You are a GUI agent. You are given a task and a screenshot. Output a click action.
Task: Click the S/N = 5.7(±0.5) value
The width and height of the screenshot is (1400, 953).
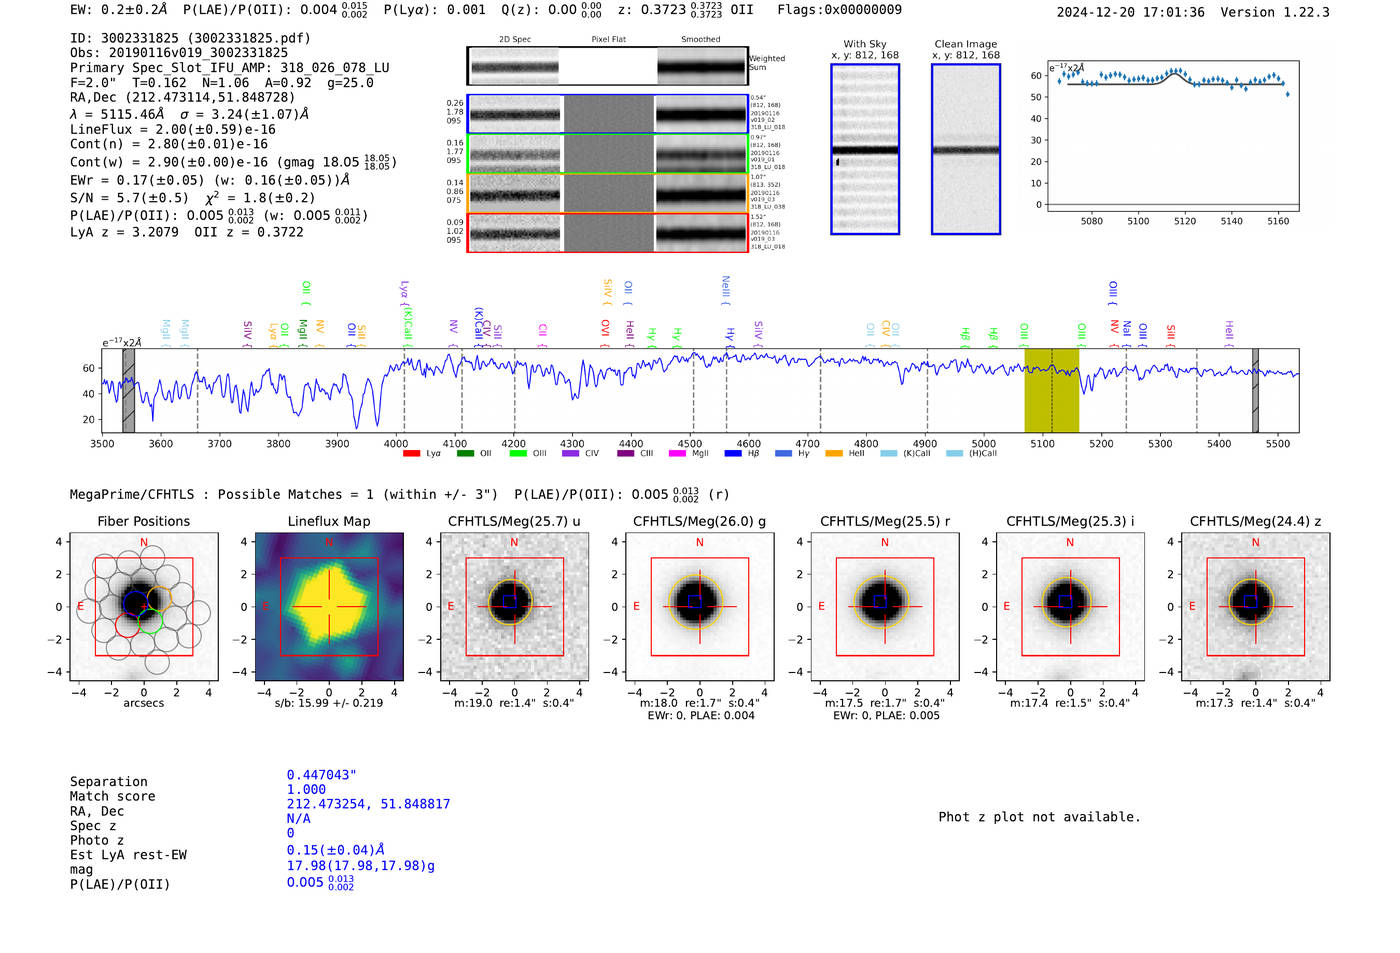pos(129,198)
